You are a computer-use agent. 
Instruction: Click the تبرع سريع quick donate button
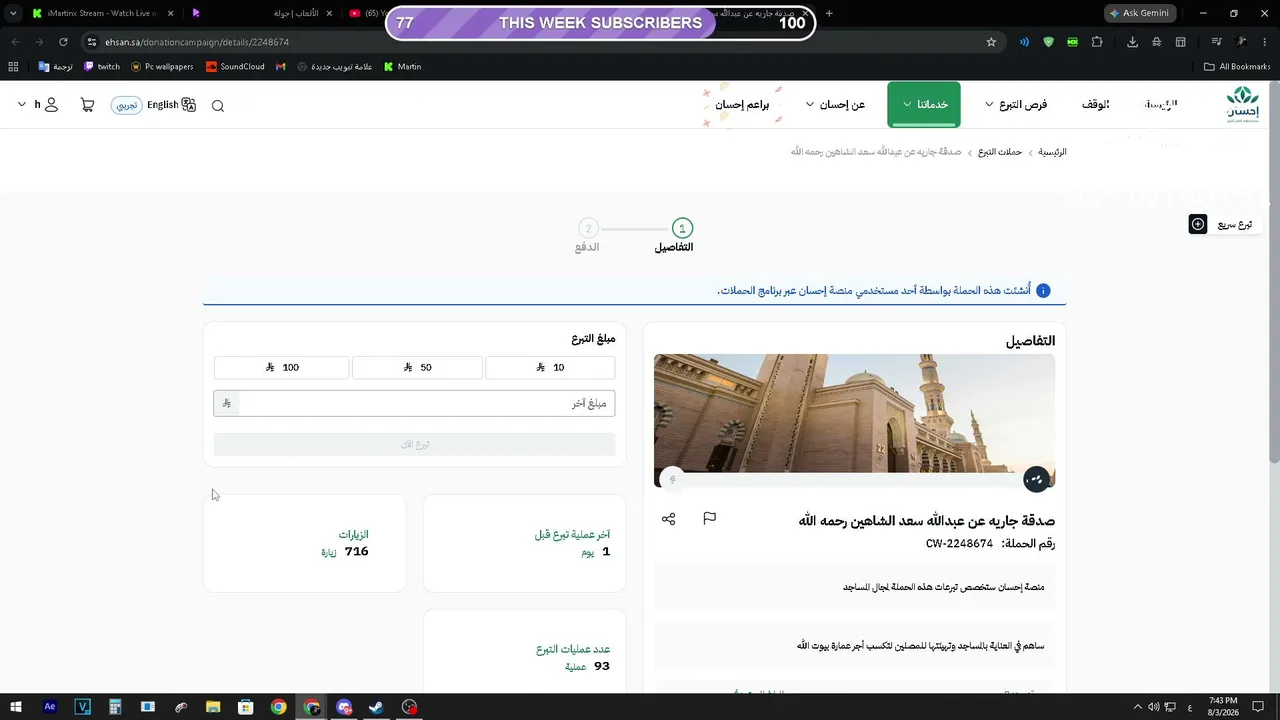1224,224
